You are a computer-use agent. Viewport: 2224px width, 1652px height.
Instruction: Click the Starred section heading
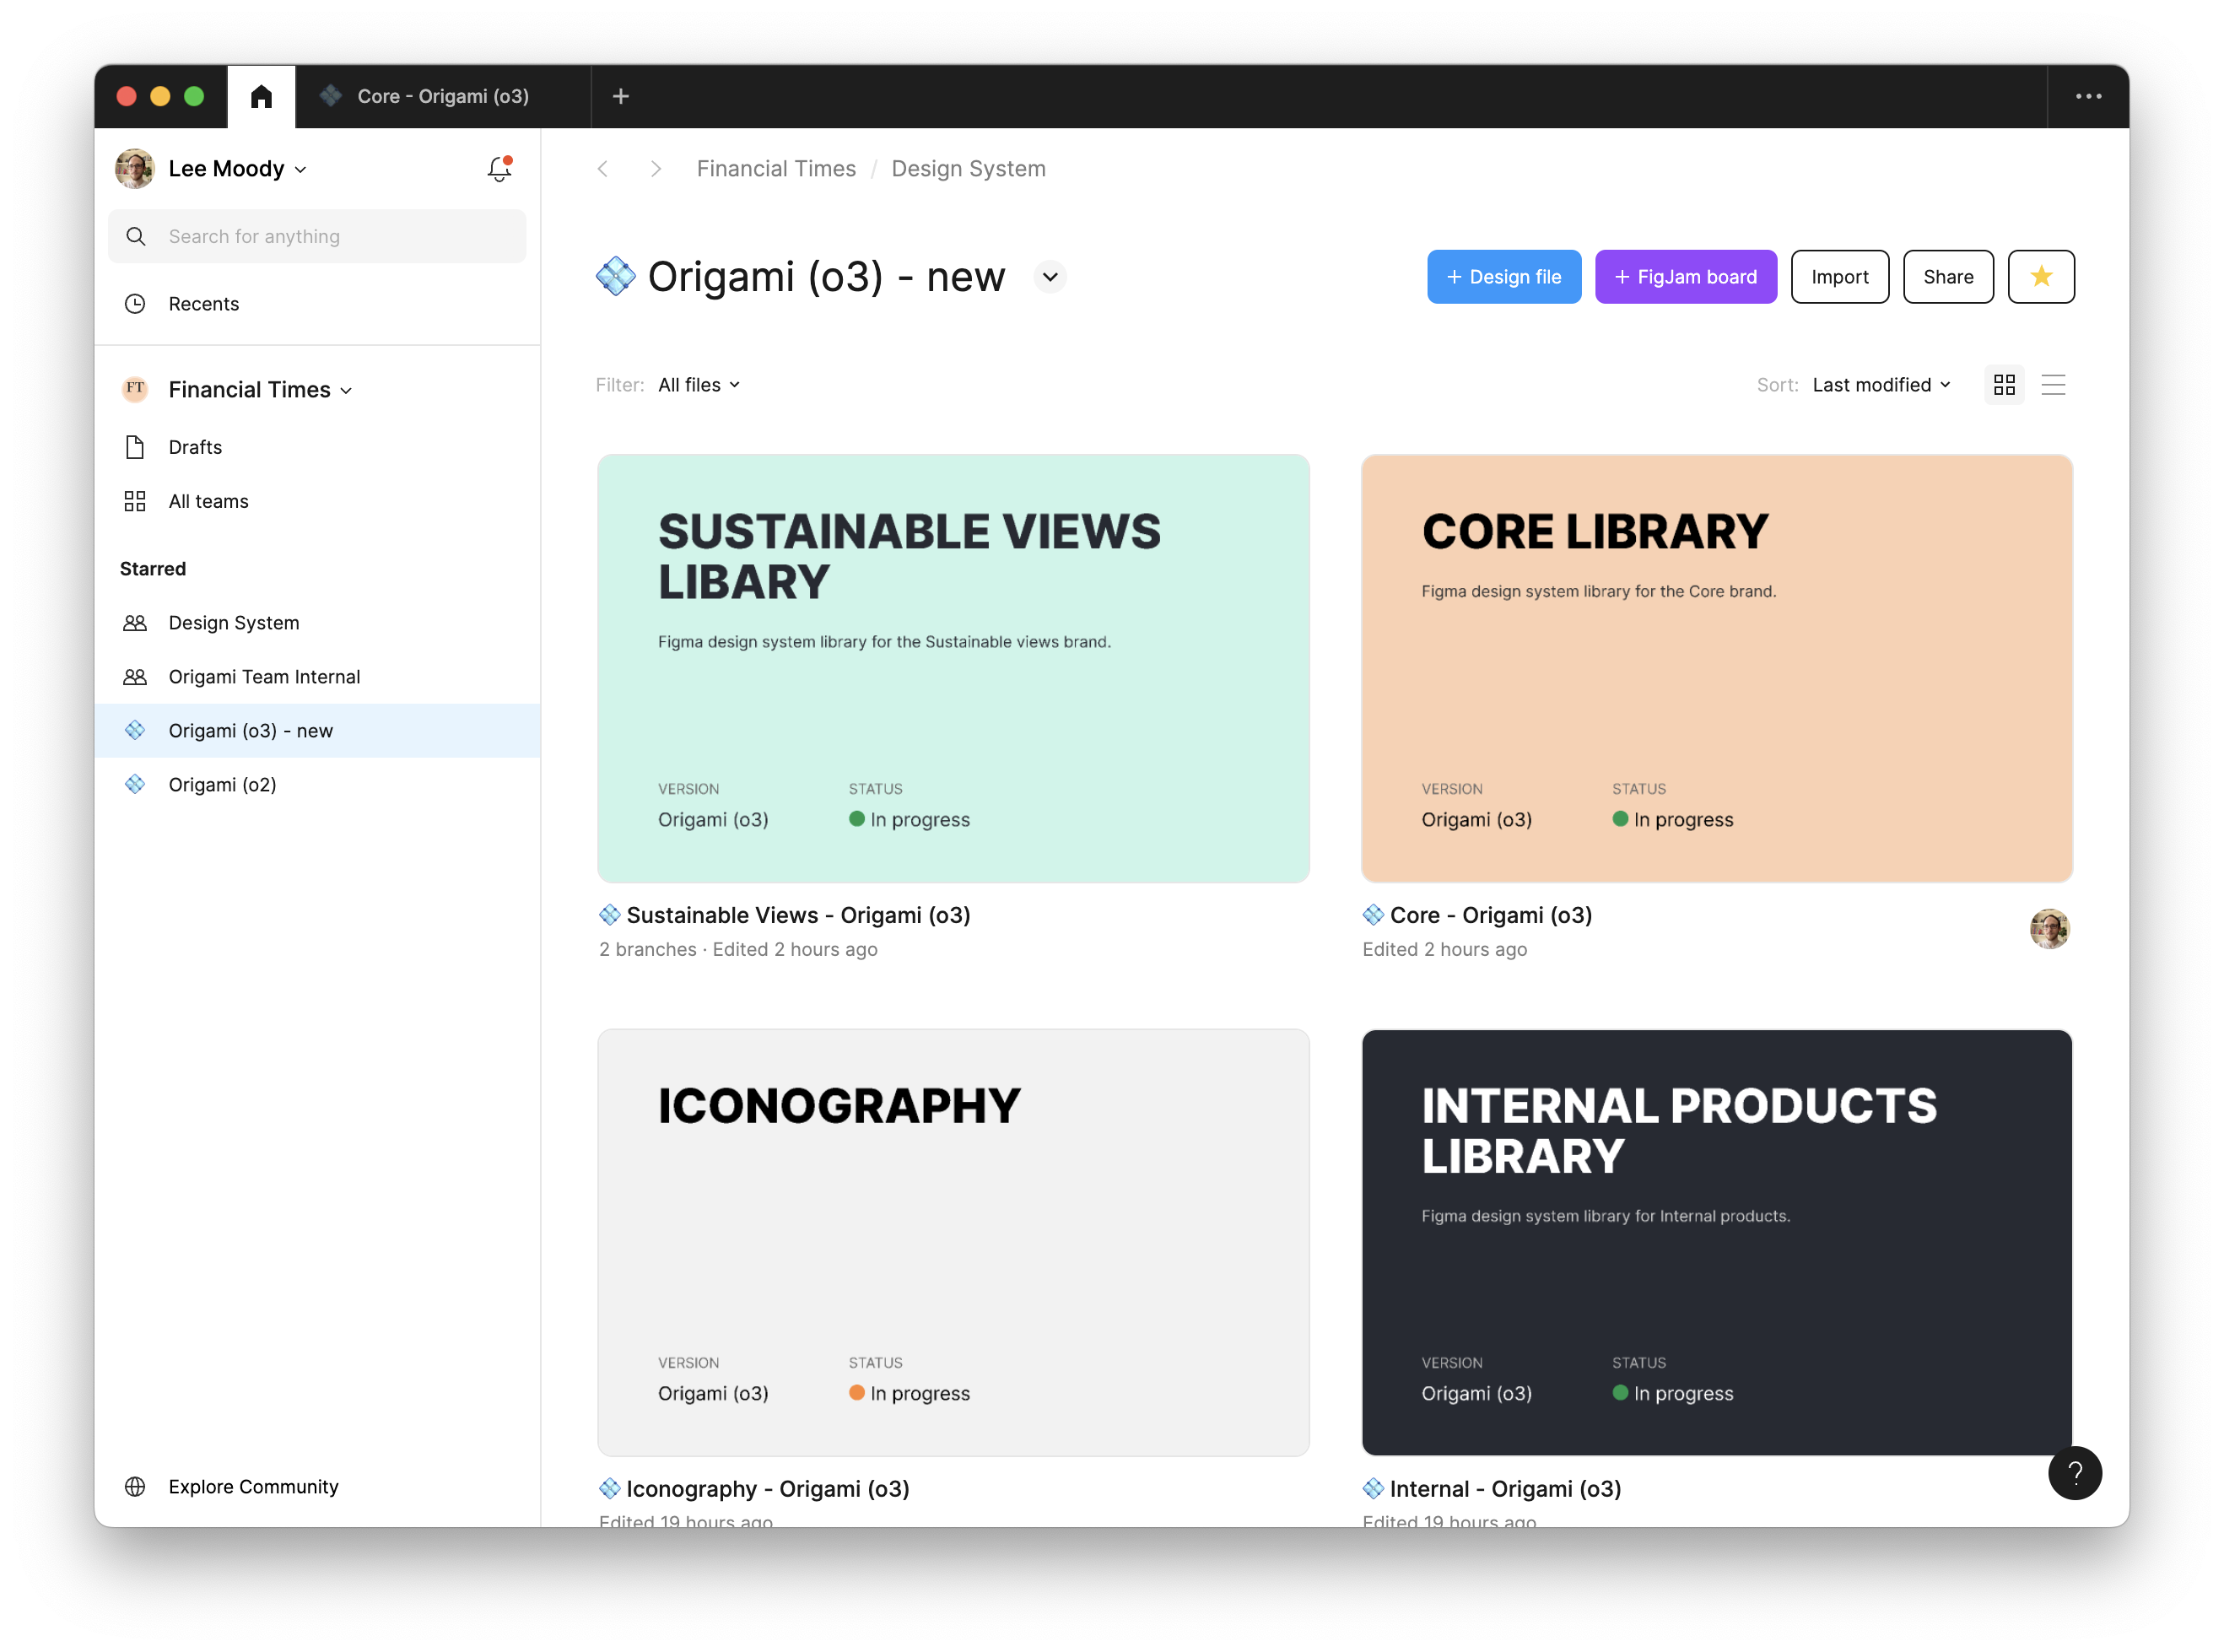coord(153,568)
